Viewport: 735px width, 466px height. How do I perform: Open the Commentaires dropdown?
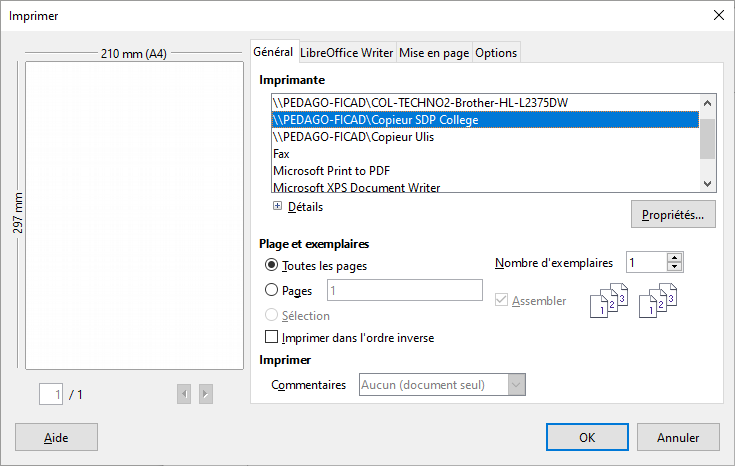click(x=442, y=384)
